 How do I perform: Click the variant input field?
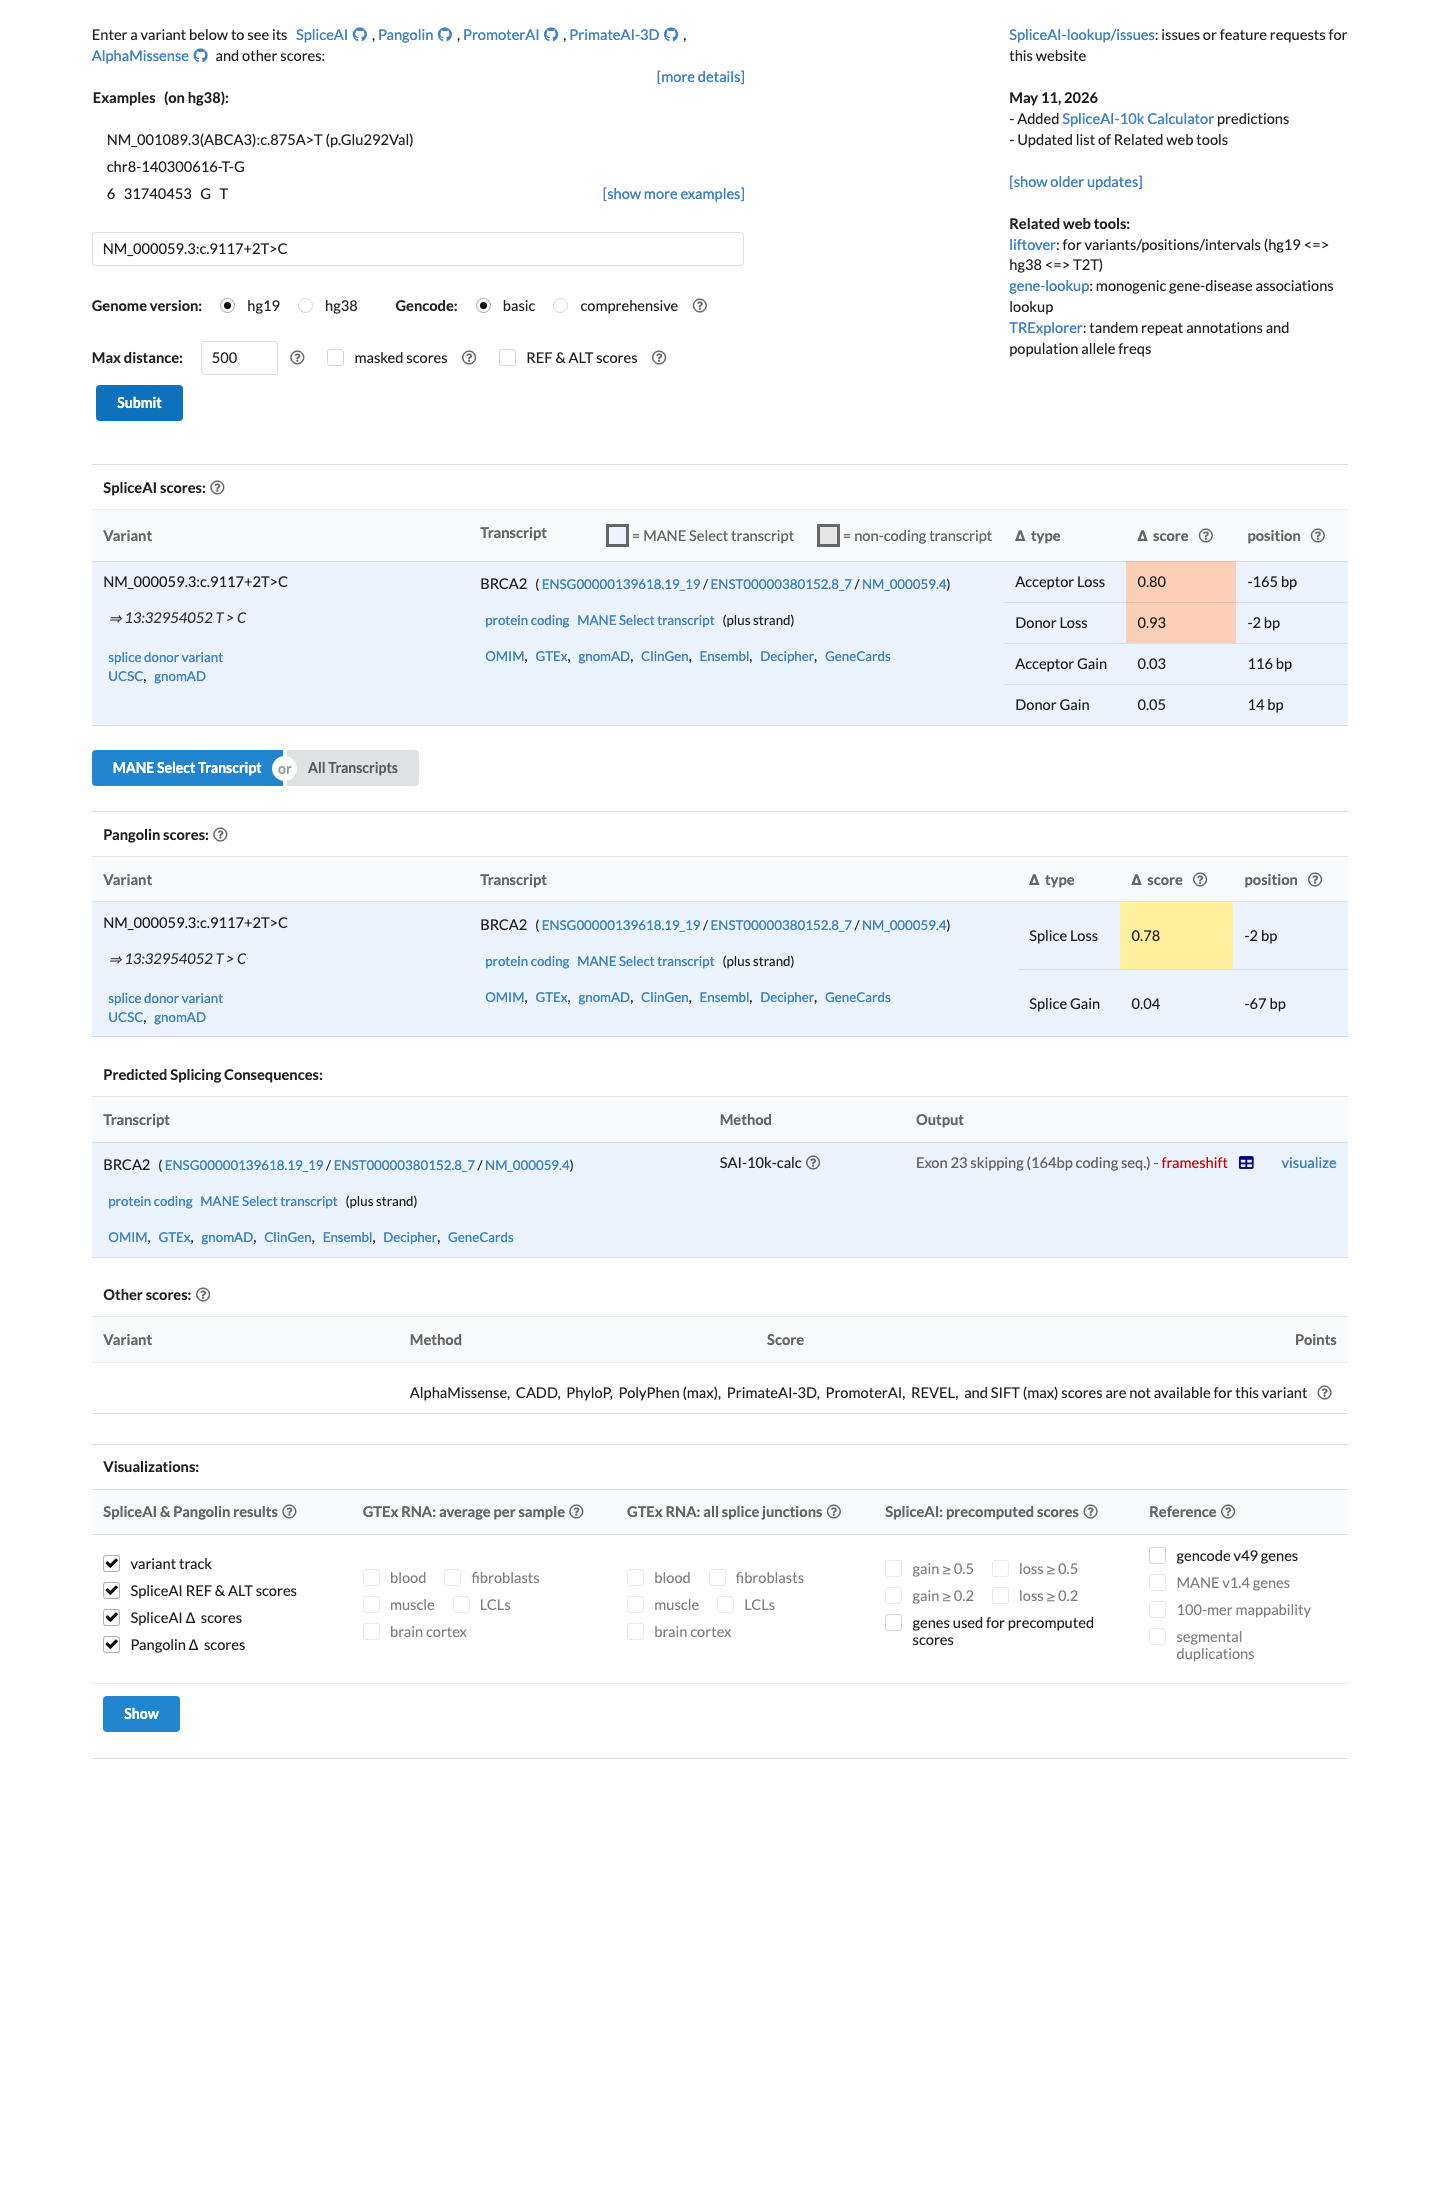coord(418,249)
